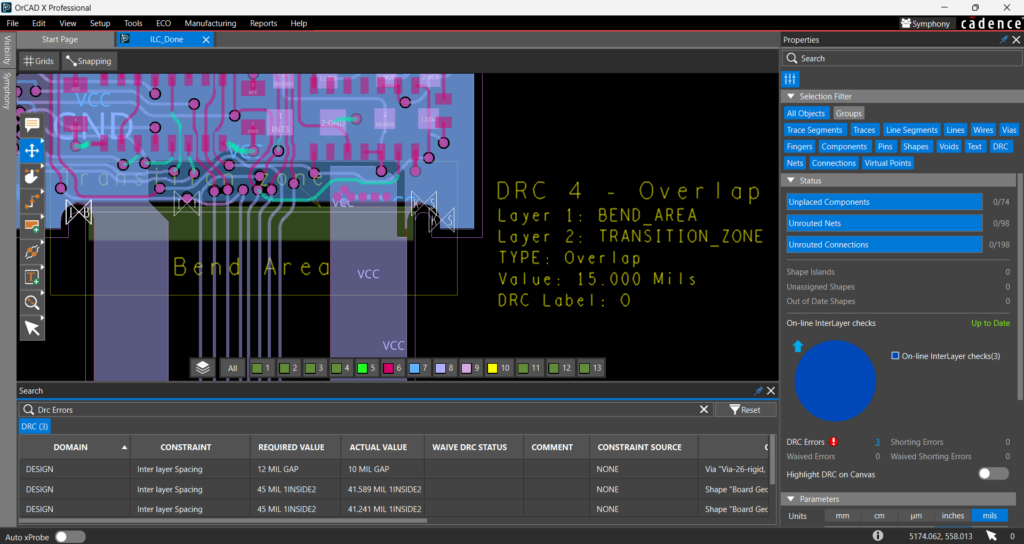
Task: Click the Unrouted Connections status bar
Action: (x=884, y=245)
